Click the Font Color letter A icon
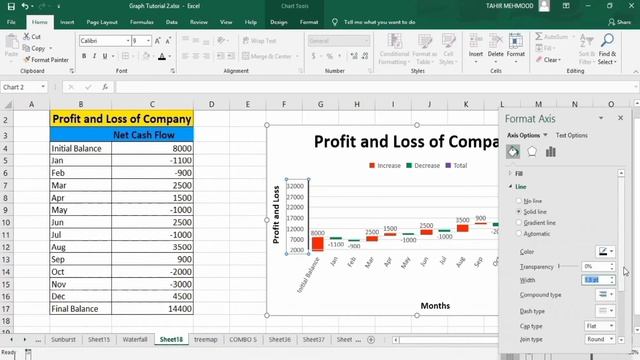 pos(162,56)
